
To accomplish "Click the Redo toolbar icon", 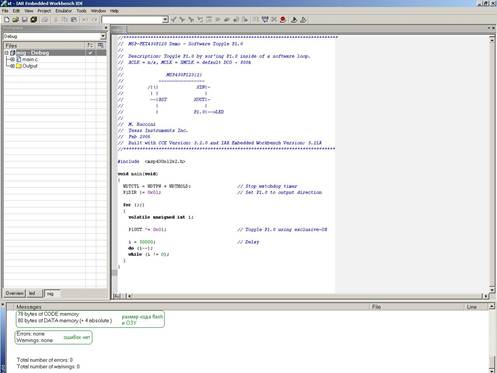I will [94, 20].
